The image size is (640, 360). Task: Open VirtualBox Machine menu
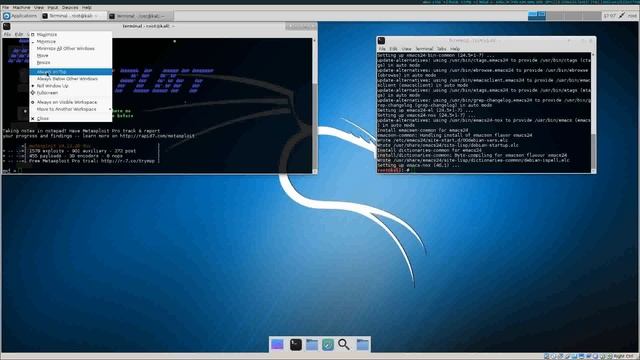(21, 7)
